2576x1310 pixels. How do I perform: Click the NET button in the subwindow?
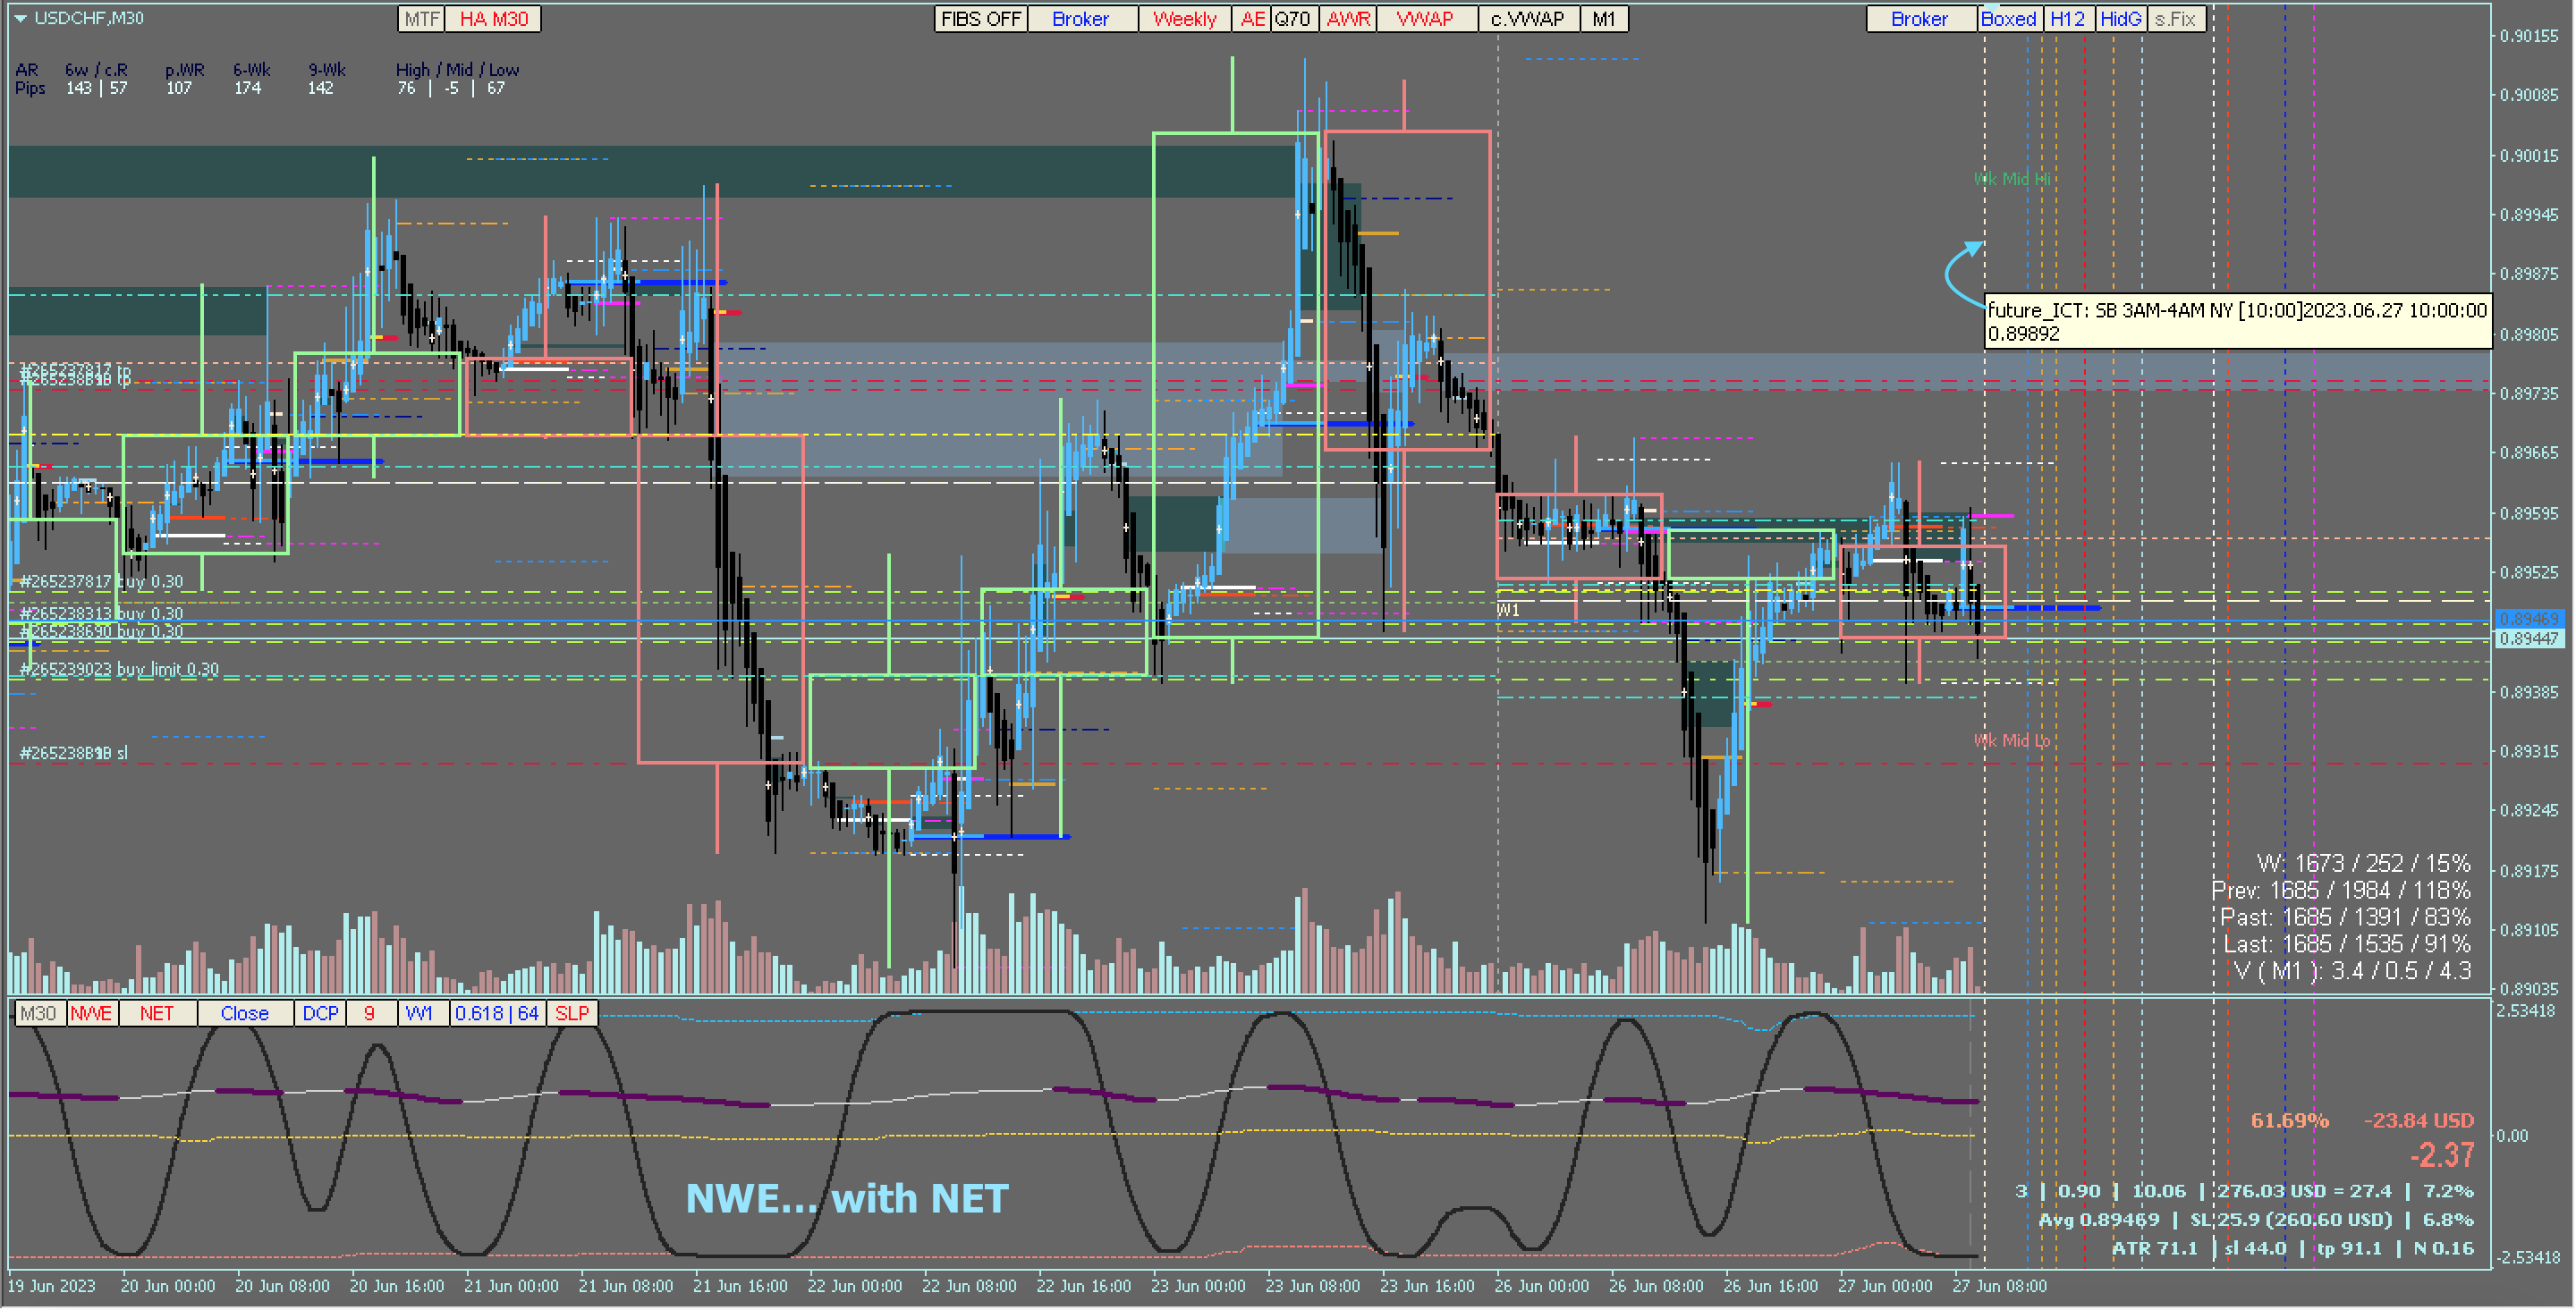pyautogui.click(x=157, y=1014)
